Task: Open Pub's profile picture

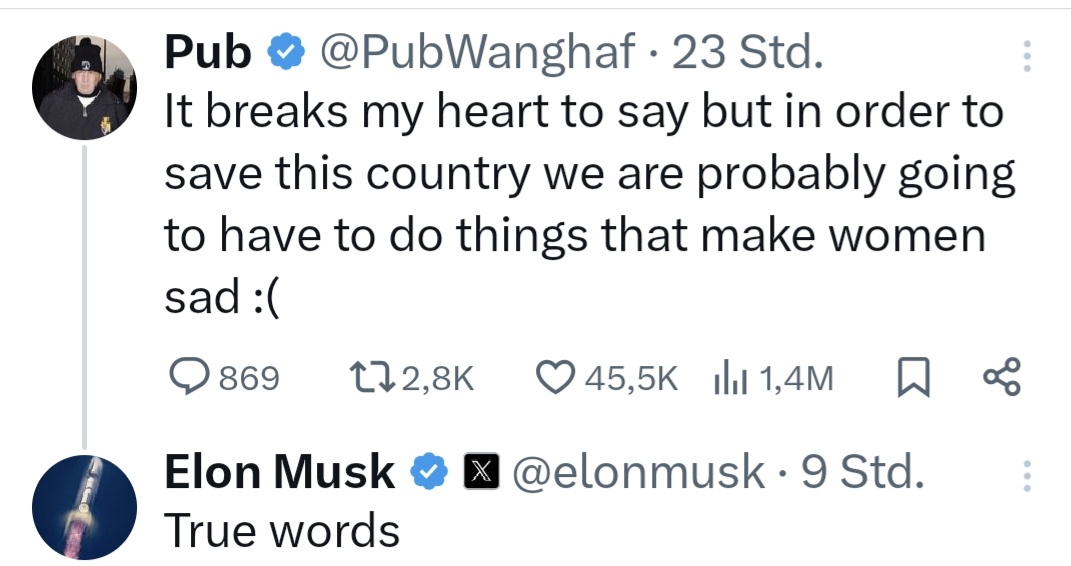Action: [84, 87]
